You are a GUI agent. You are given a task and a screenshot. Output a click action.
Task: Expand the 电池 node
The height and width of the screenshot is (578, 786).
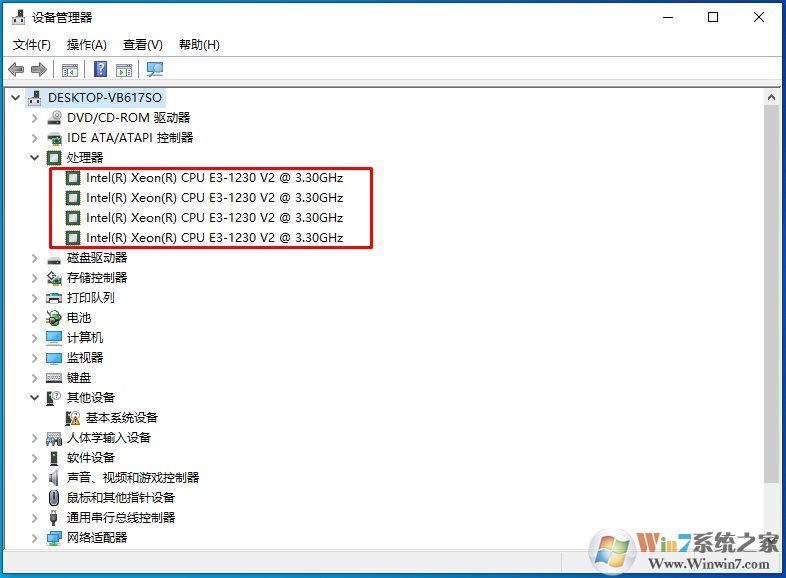point(35,318)
